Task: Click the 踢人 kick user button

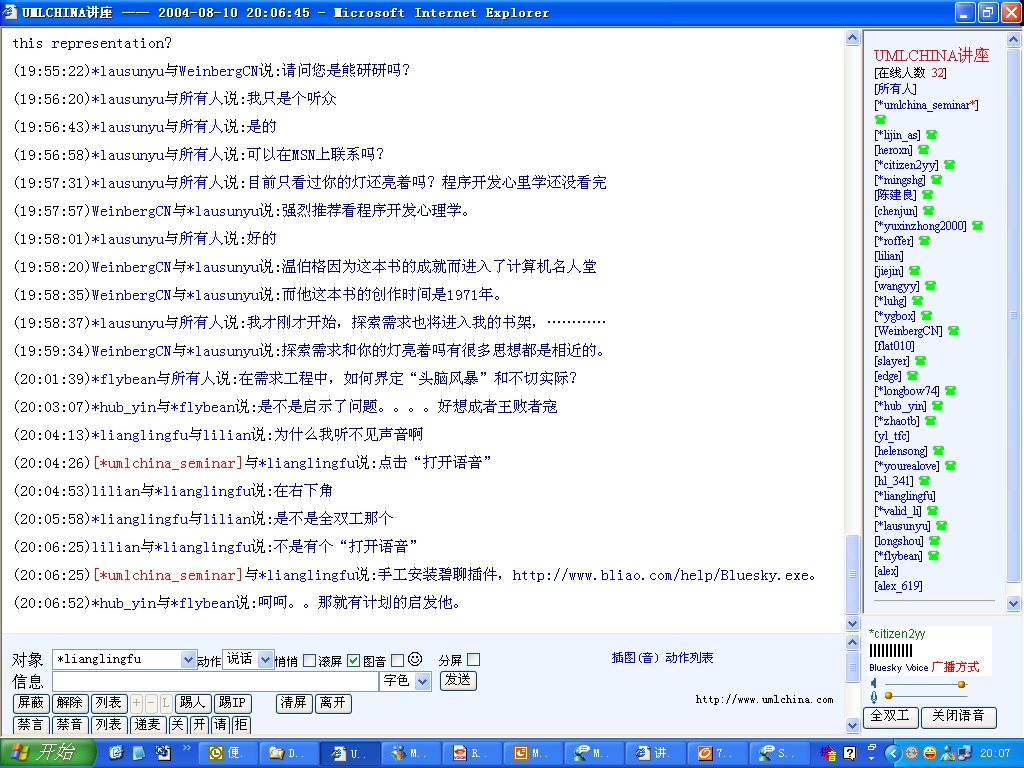Action: (192, 703)
